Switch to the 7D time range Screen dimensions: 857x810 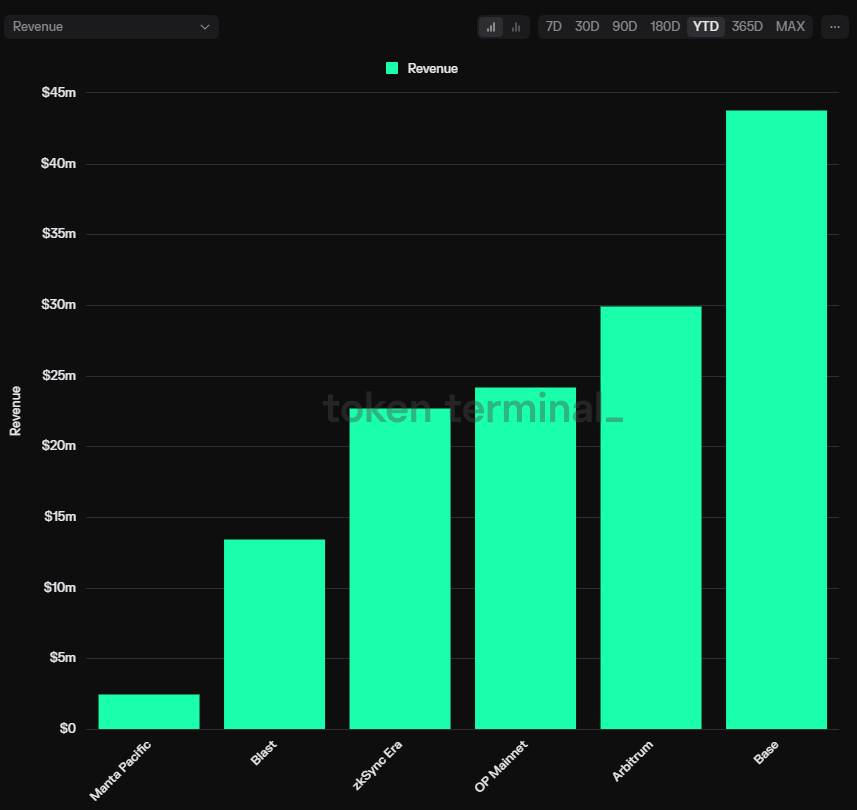pos(553,27)
